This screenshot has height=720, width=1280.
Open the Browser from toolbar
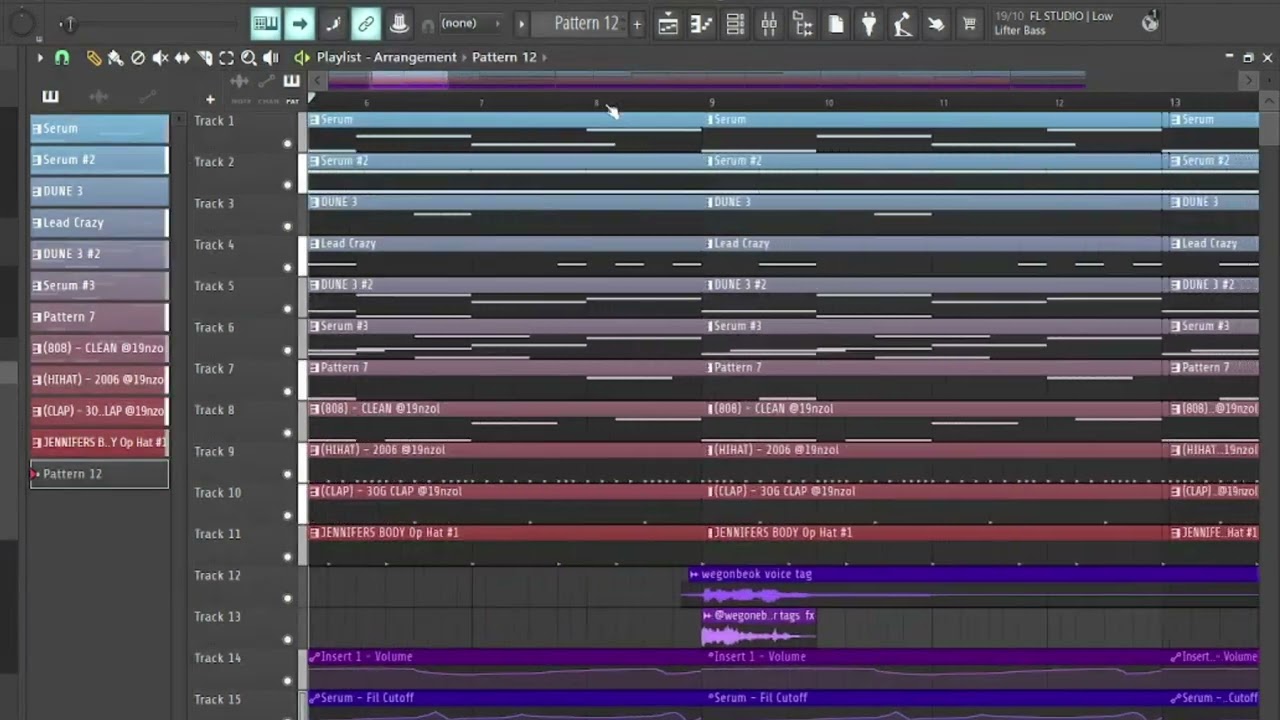click(x=802, y=24)
